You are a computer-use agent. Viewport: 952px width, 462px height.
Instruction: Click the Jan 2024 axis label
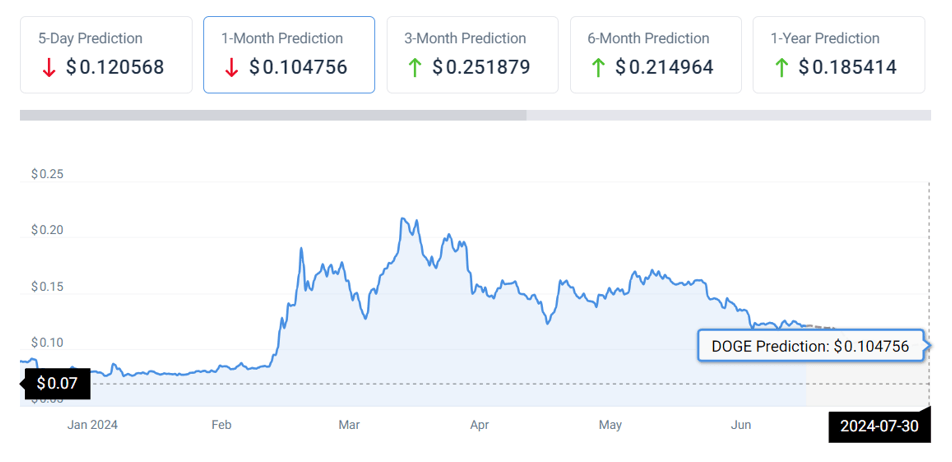[x=92, y=425]
